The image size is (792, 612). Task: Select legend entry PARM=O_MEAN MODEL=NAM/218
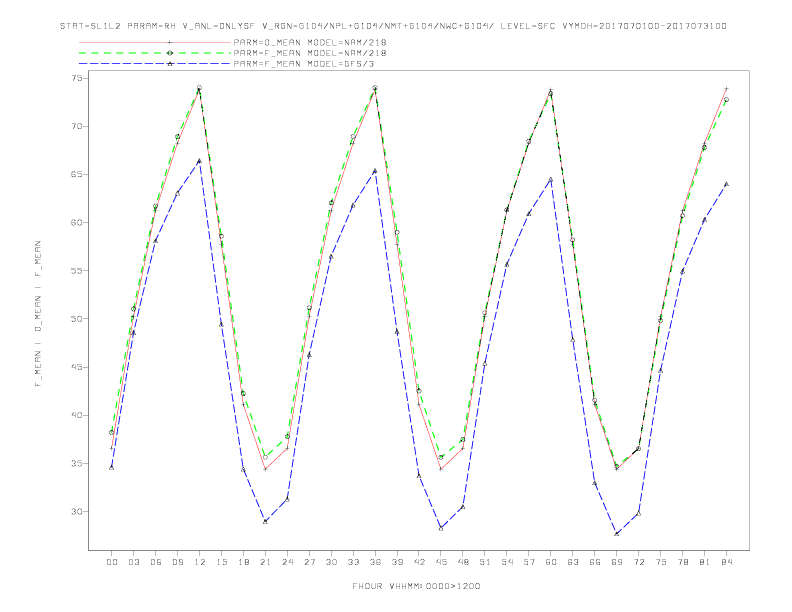310,42
